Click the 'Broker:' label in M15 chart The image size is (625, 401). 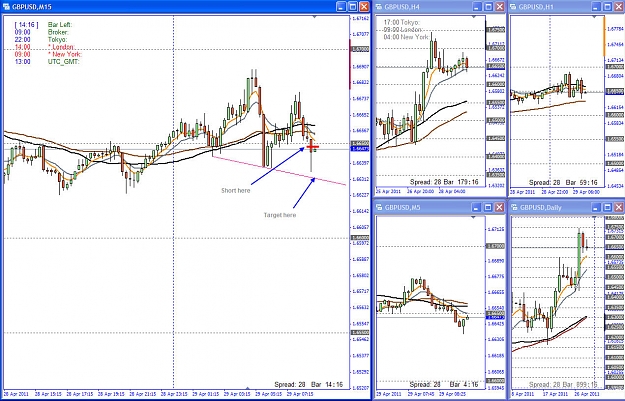click(x=58, y=32)
